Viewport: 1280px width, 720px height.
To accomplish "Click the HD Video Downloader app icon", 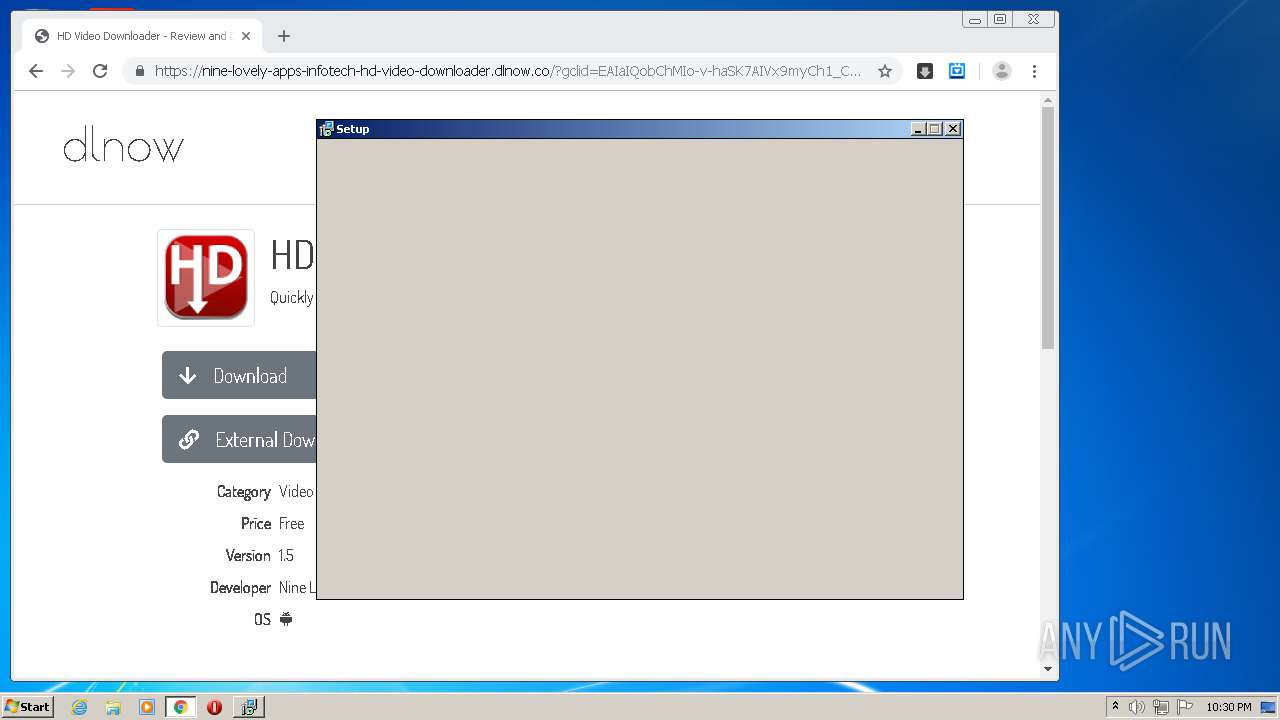I will (206, 277).
